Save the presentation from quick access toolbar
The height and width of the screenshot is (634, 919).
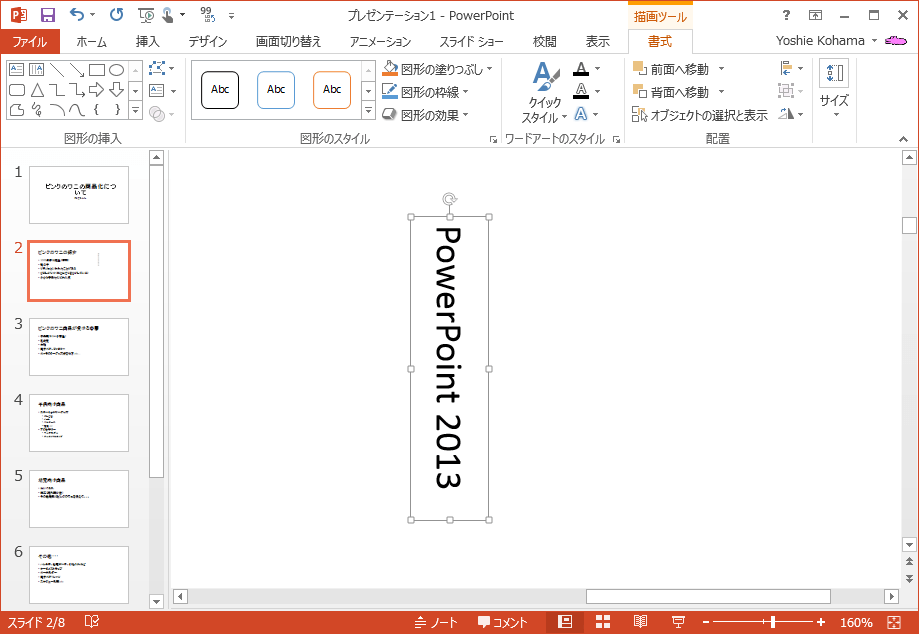[x=47, y=15]
